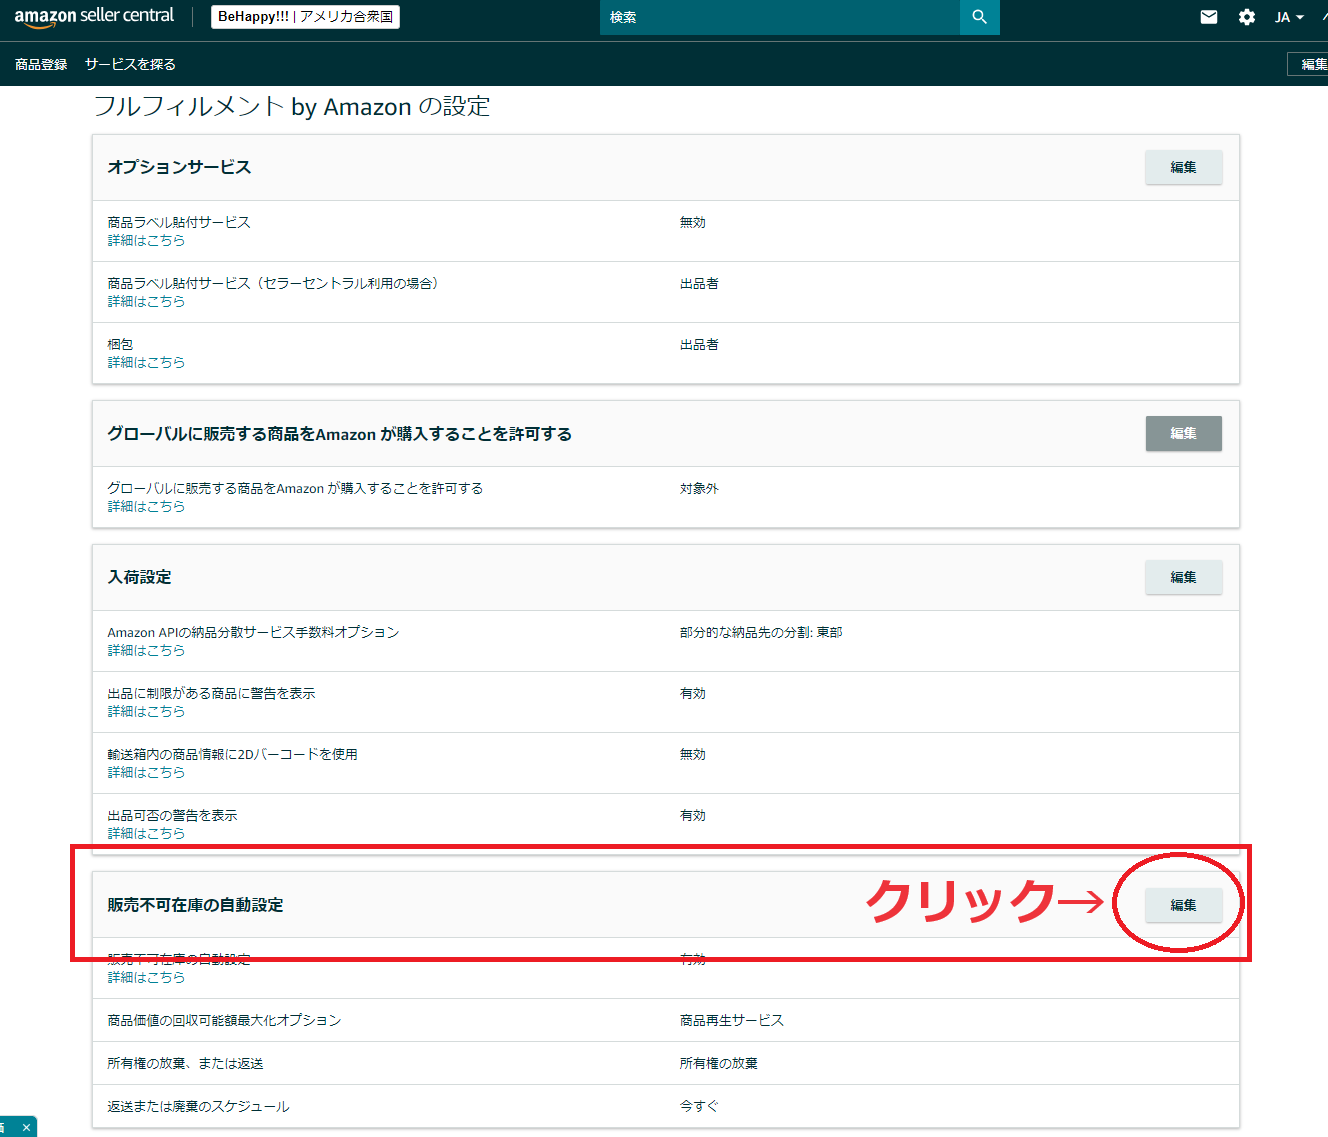
Task: Click the 入荷設定 section title
Action: [139, 577]
